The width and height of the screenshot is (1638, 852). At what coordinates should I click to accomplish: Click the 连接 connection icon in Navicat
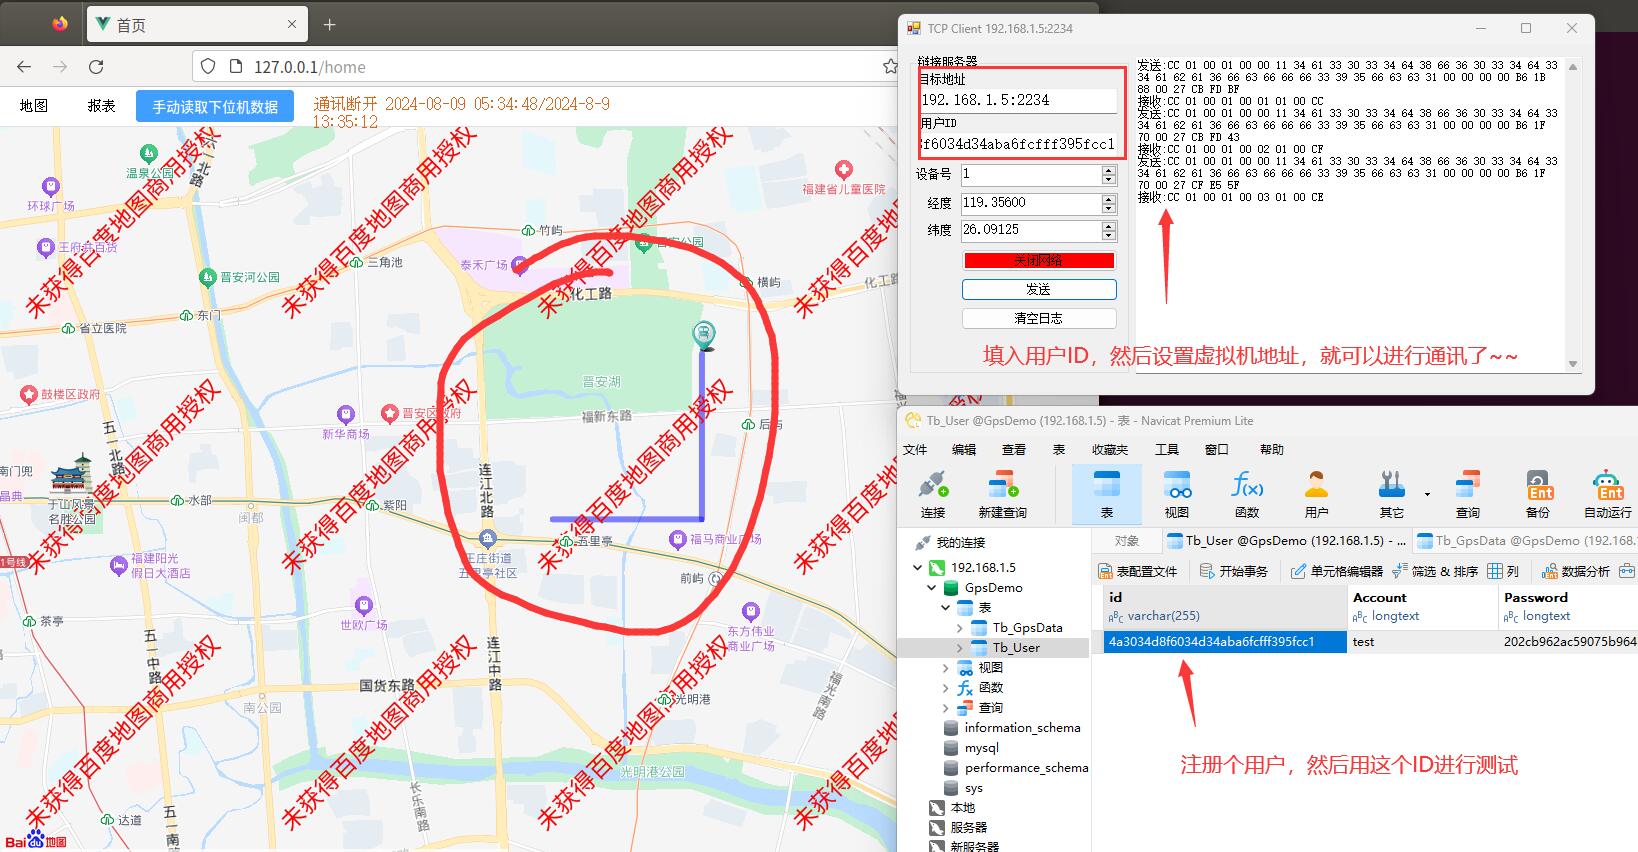(x=932, y=495)
